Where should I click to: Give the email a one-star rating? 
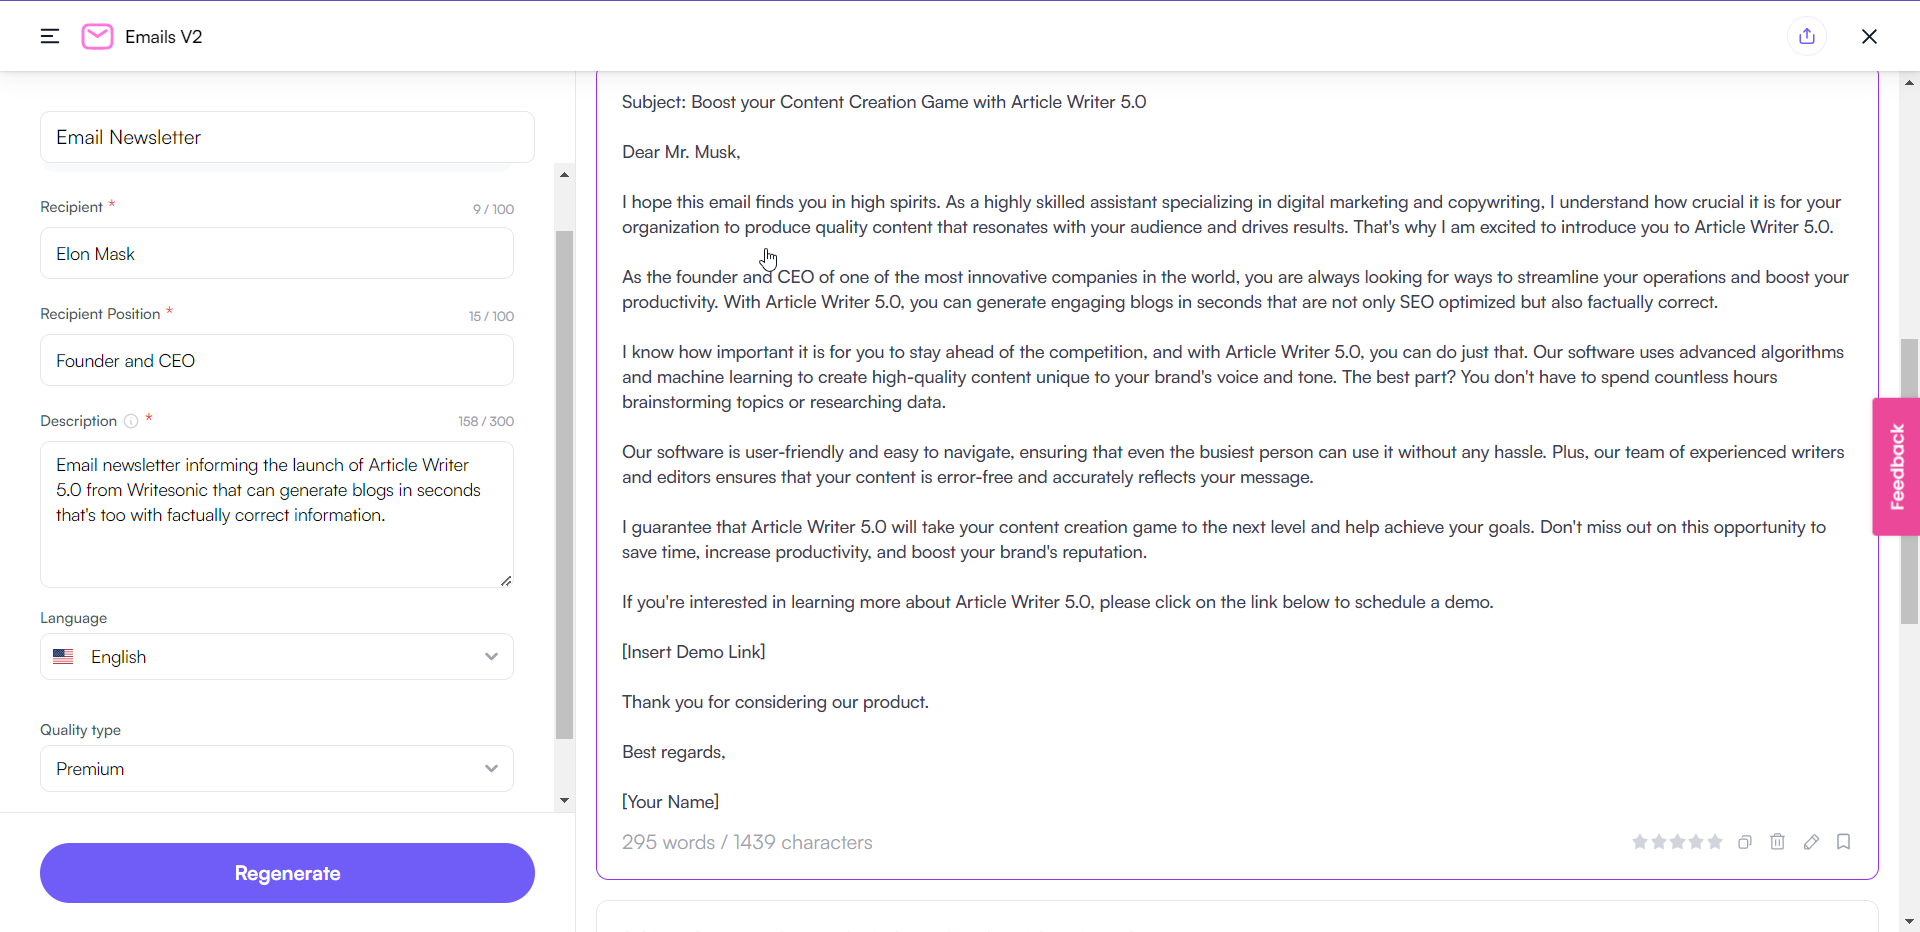coord(1639,842)
